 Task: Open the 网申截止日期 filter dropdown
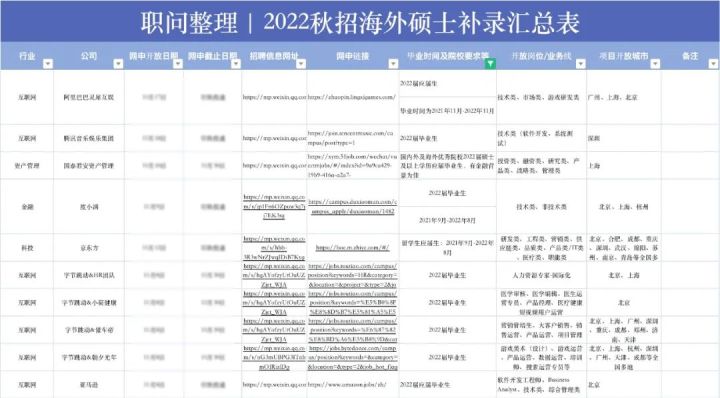click(x=236, y=64)
